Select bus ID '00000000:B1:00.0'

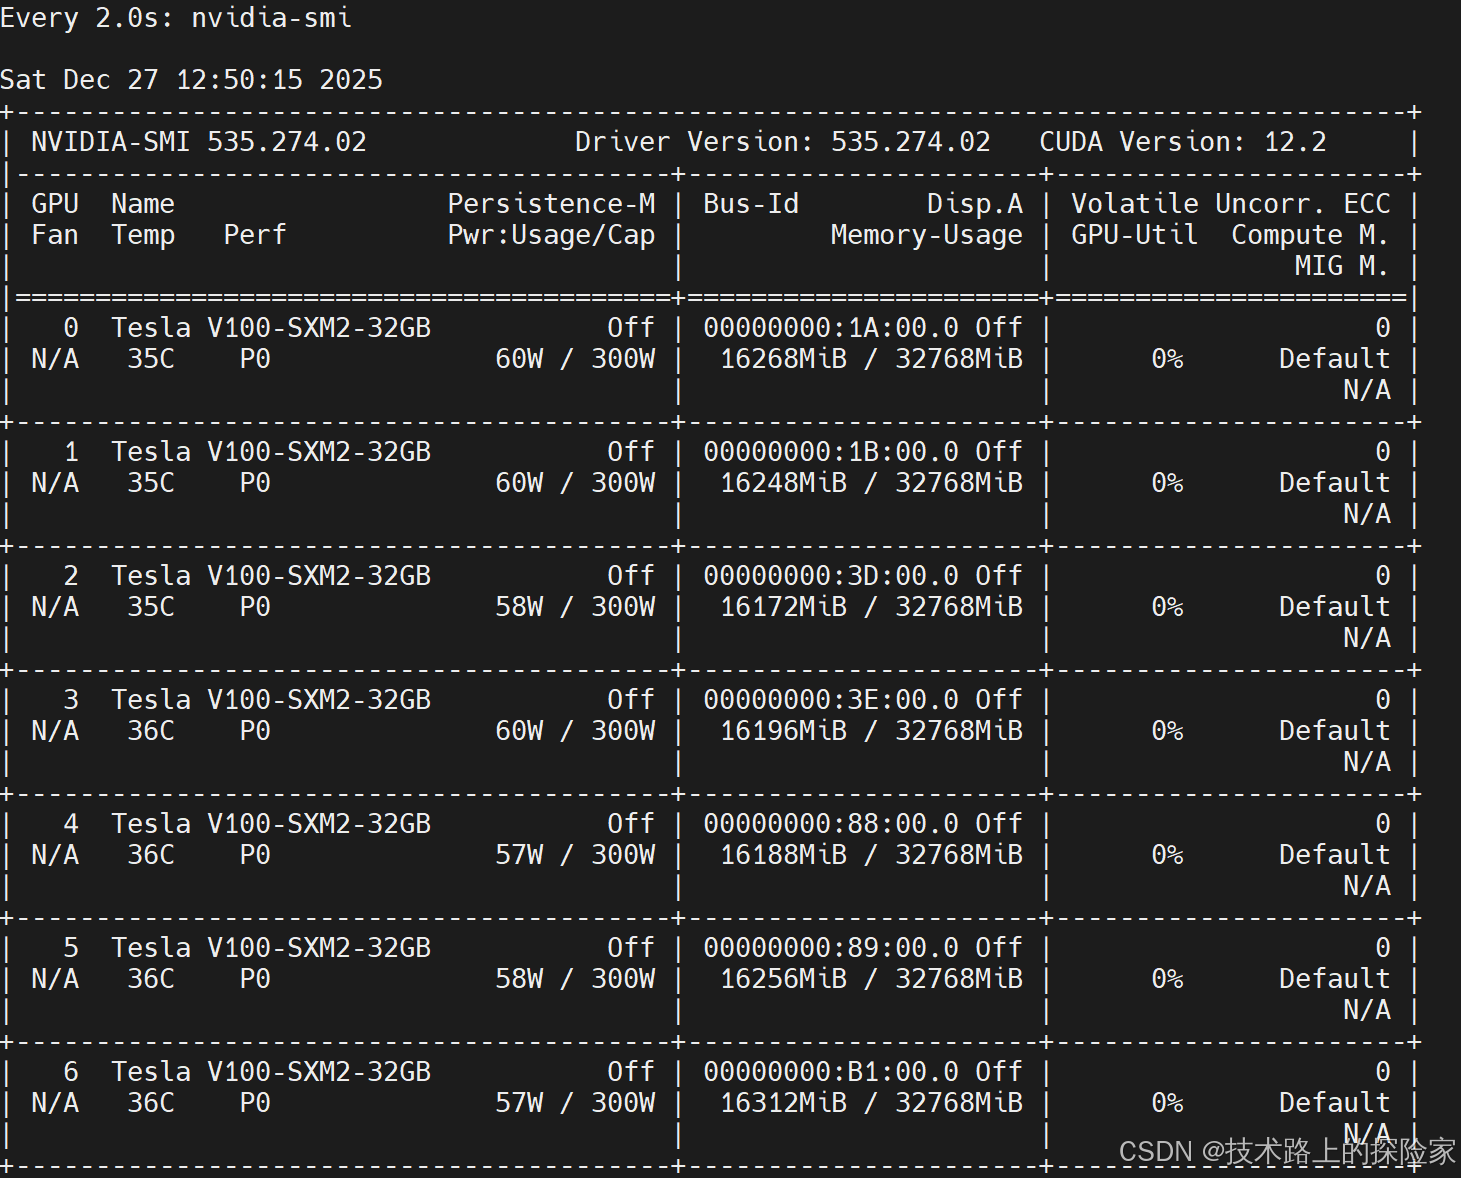831,1072
